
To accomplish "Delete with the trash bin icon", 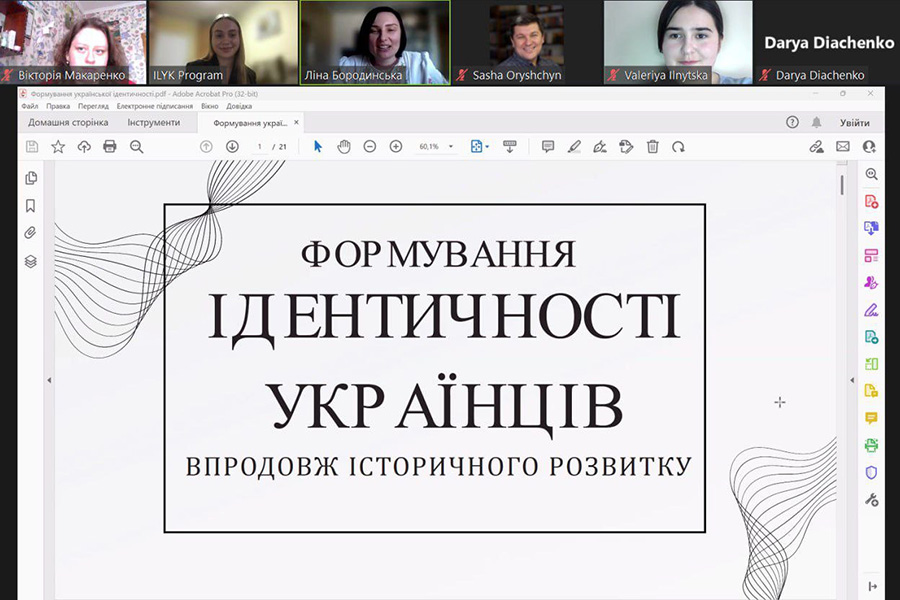I will [653, 146].
